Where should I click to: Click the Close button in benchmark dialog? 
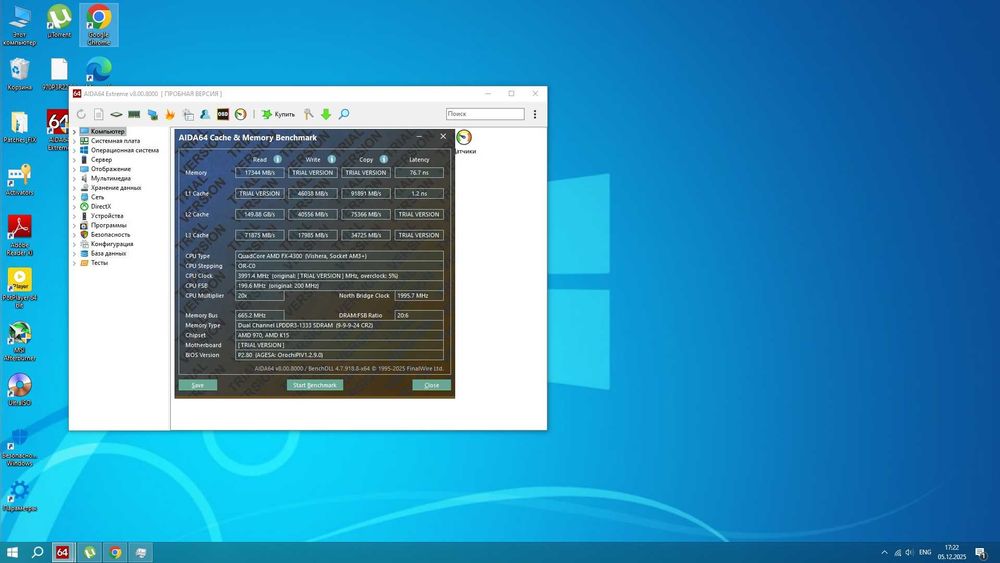coord(432,385)
